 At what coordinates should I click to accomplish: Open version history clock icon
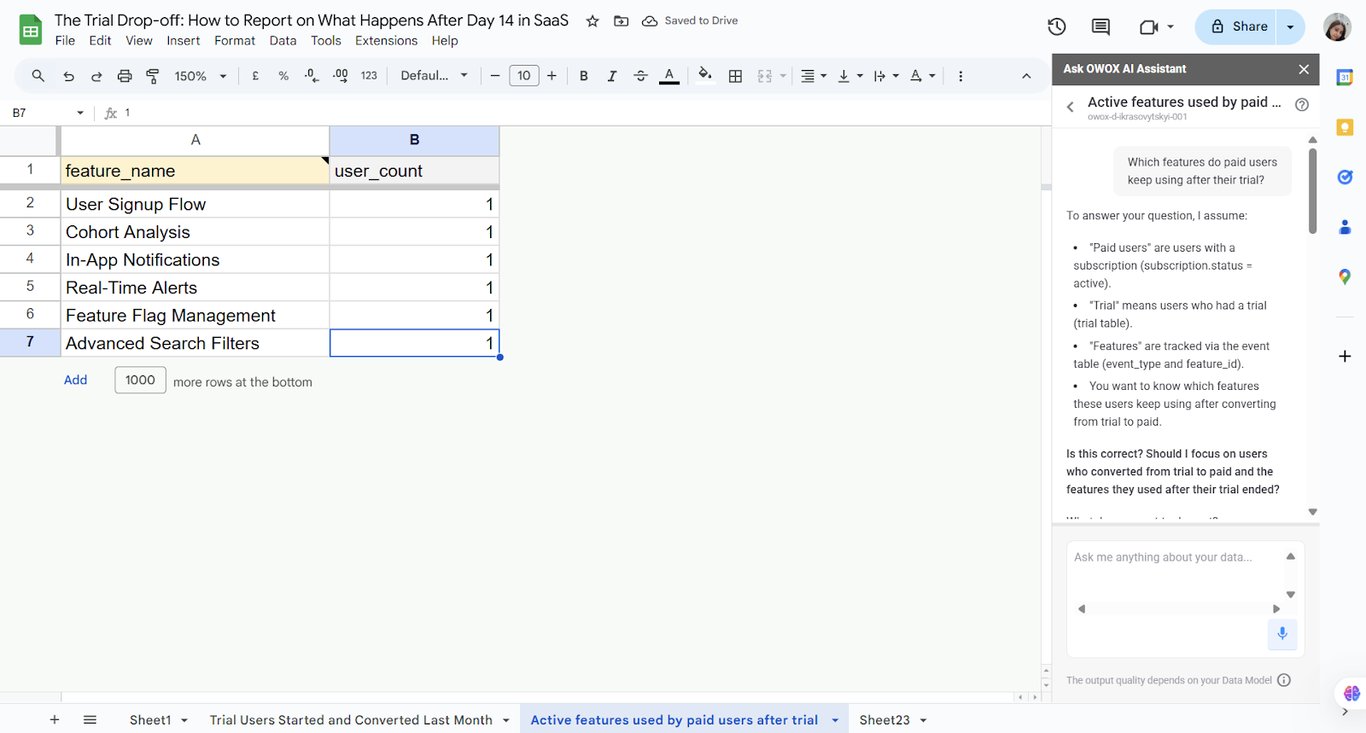tap(1057, 27)
